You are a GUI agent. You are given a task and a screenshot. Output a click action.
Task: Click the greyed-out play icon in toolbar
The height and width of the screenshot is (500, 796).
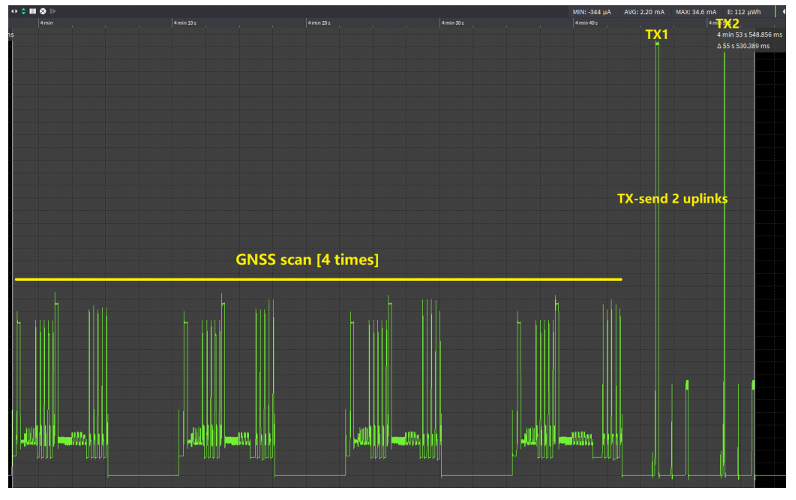[53, 11]
